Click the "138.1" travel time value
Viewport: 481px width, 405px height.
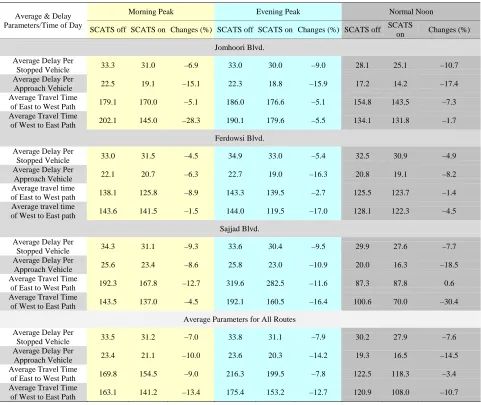point(108,193)
